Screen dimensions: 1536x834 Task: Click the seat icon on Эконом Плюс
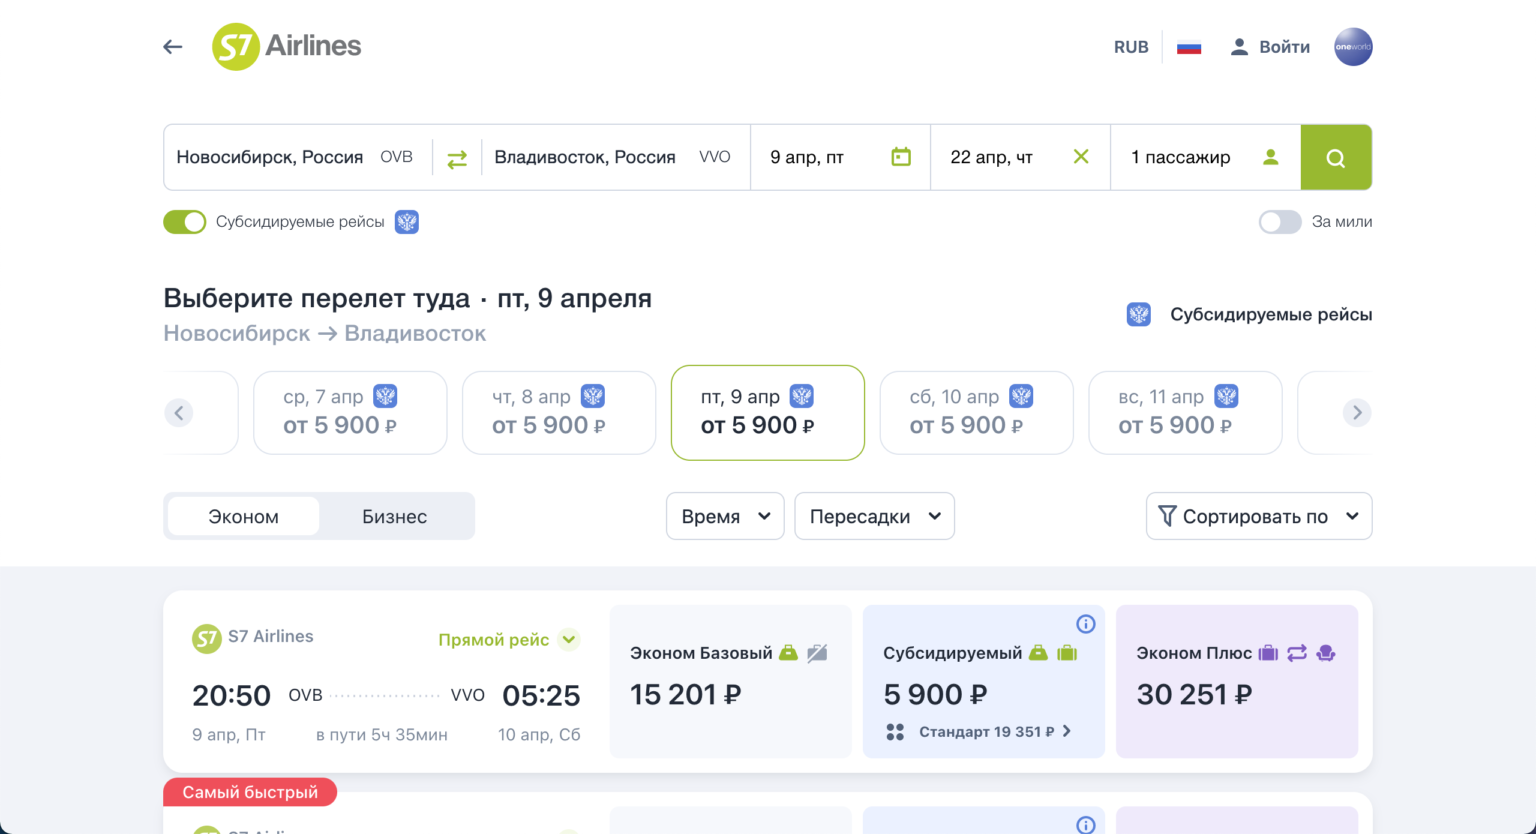click(x=1326, y=653)
